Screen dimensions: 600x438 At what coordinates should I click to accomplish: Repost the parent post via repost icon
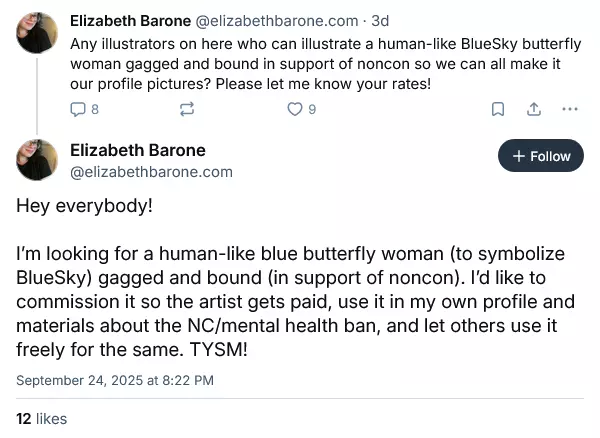(x=187, y=109)
